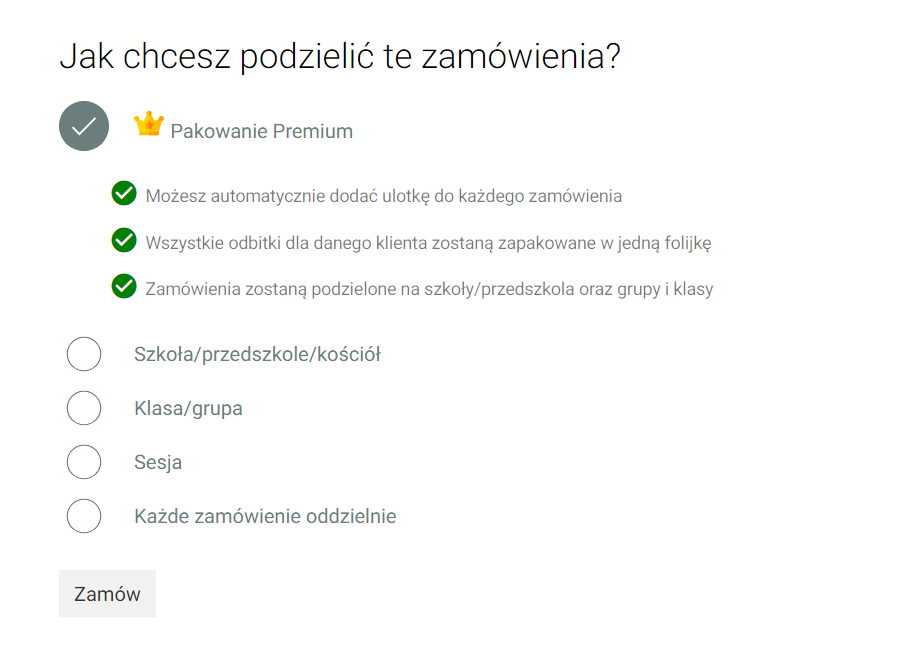Click green checkmark beside automatic ulotka benefit

coord(124,193)
